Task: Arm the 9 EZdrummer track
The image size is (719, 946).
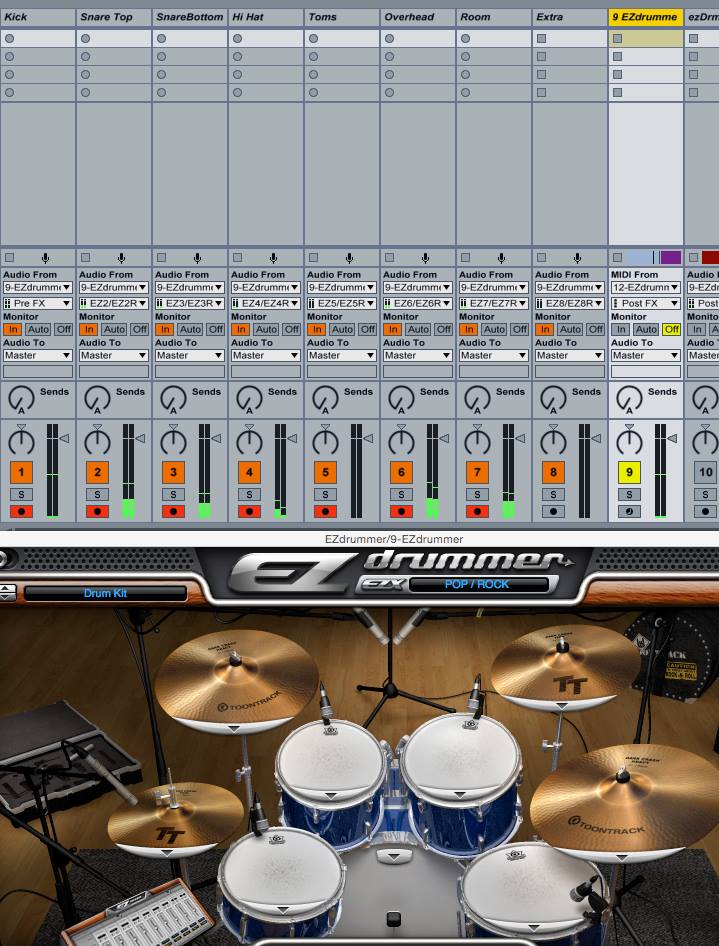Action: click(629, 512)
